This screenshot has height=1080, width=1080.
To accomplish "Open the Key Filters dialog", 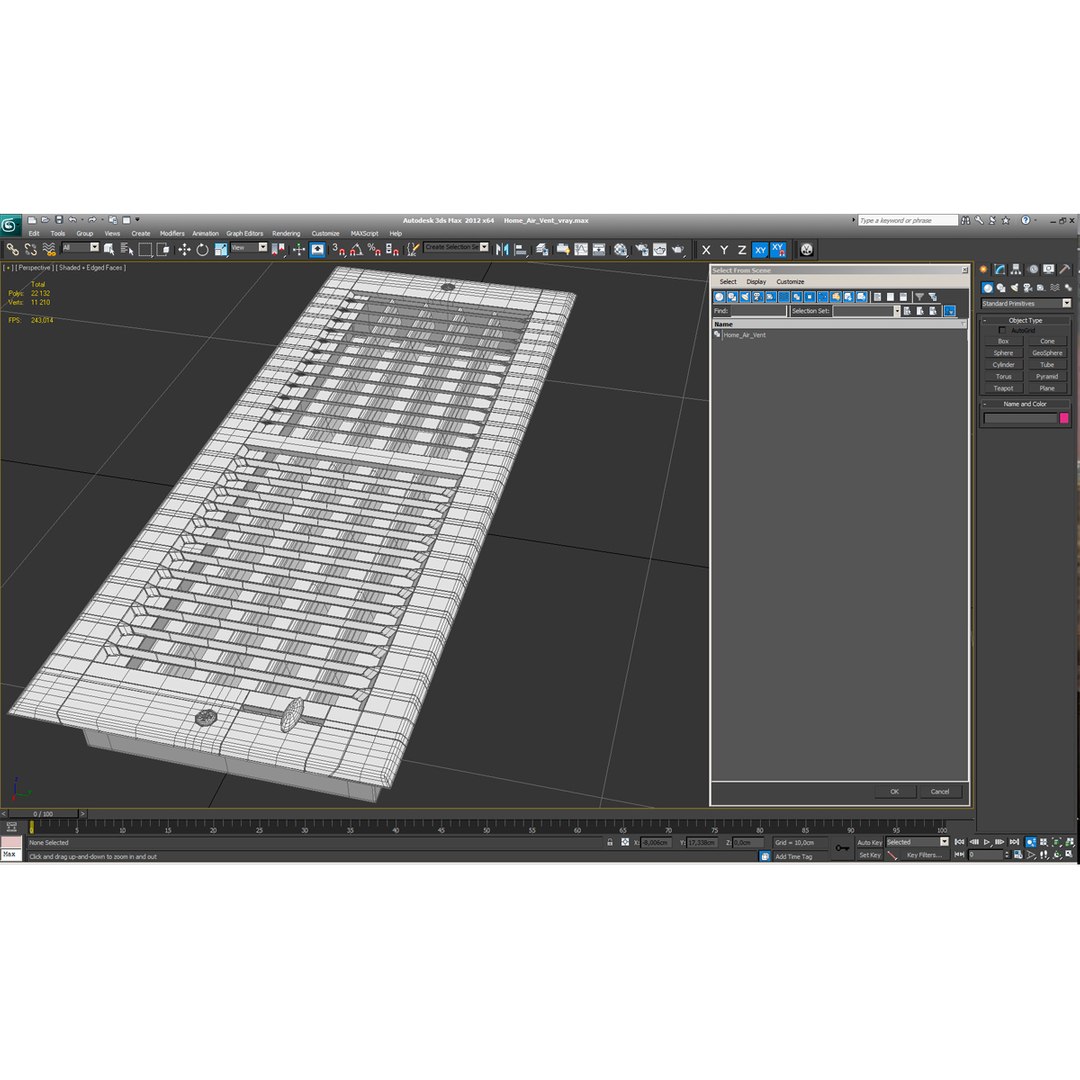I will coord(924,855).
